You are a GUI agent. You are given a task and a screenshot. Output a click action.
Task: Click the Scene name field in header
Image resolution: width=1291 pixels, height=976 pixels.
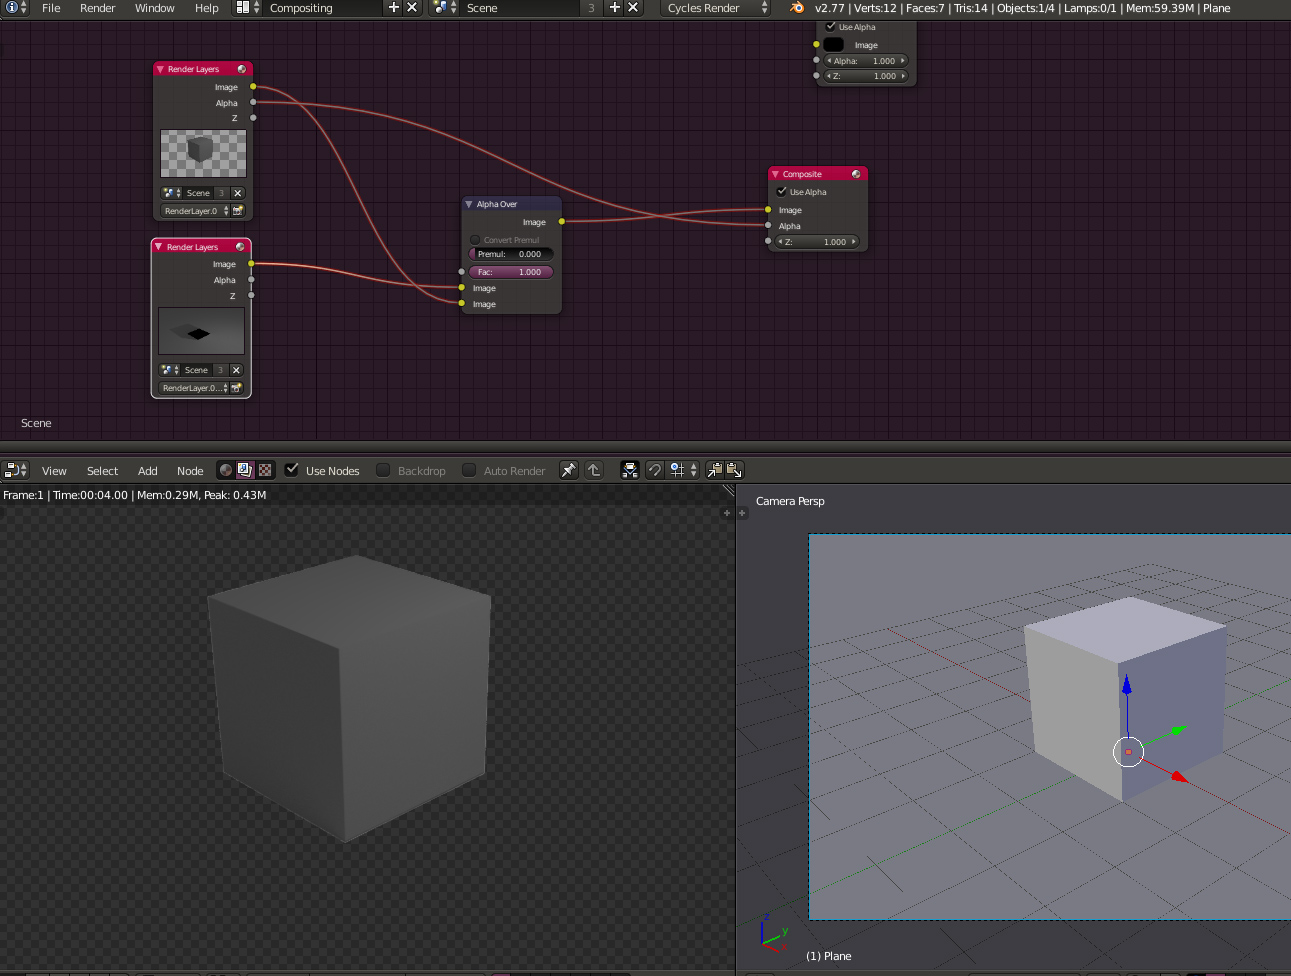tap(520, 7)
